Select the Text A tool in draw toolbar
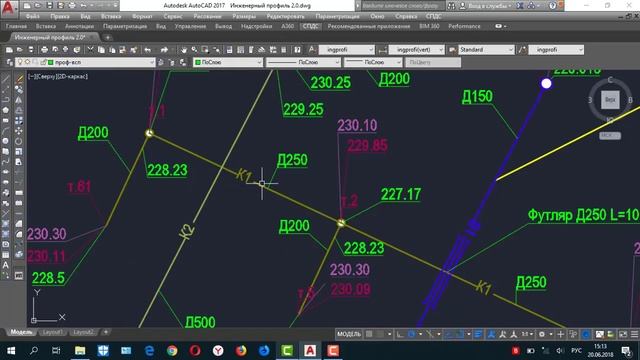The height and width of the screenshot is (360, 640). pos(6,265)
